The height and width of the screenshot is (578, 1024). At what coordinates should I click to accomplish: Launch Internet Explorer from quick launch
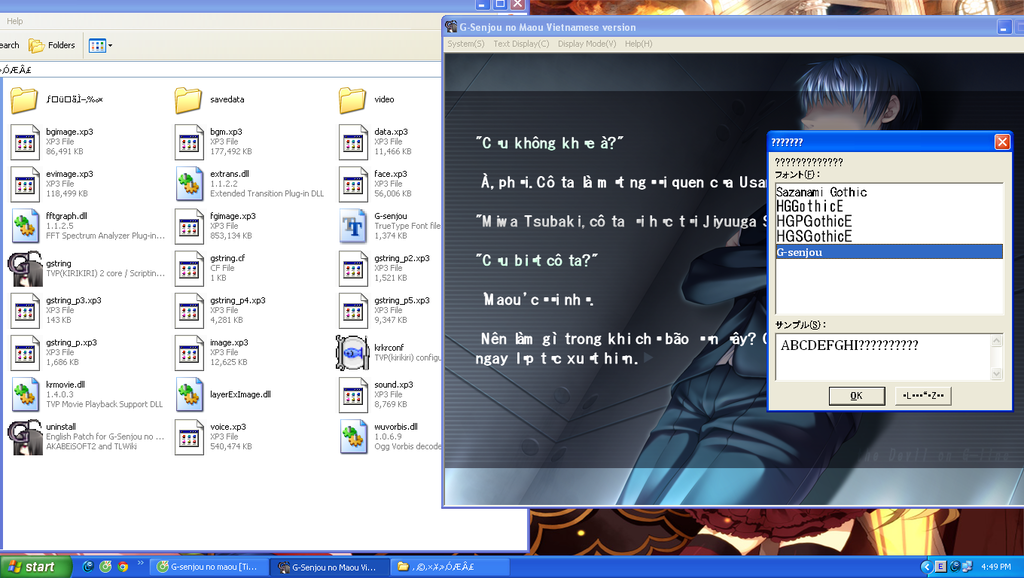[x=88, y=567]
